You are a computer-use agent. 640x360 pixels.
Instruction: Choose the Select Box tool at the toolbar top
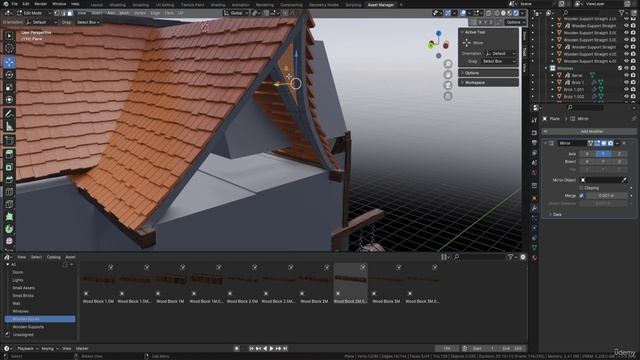tap(9, 36)
